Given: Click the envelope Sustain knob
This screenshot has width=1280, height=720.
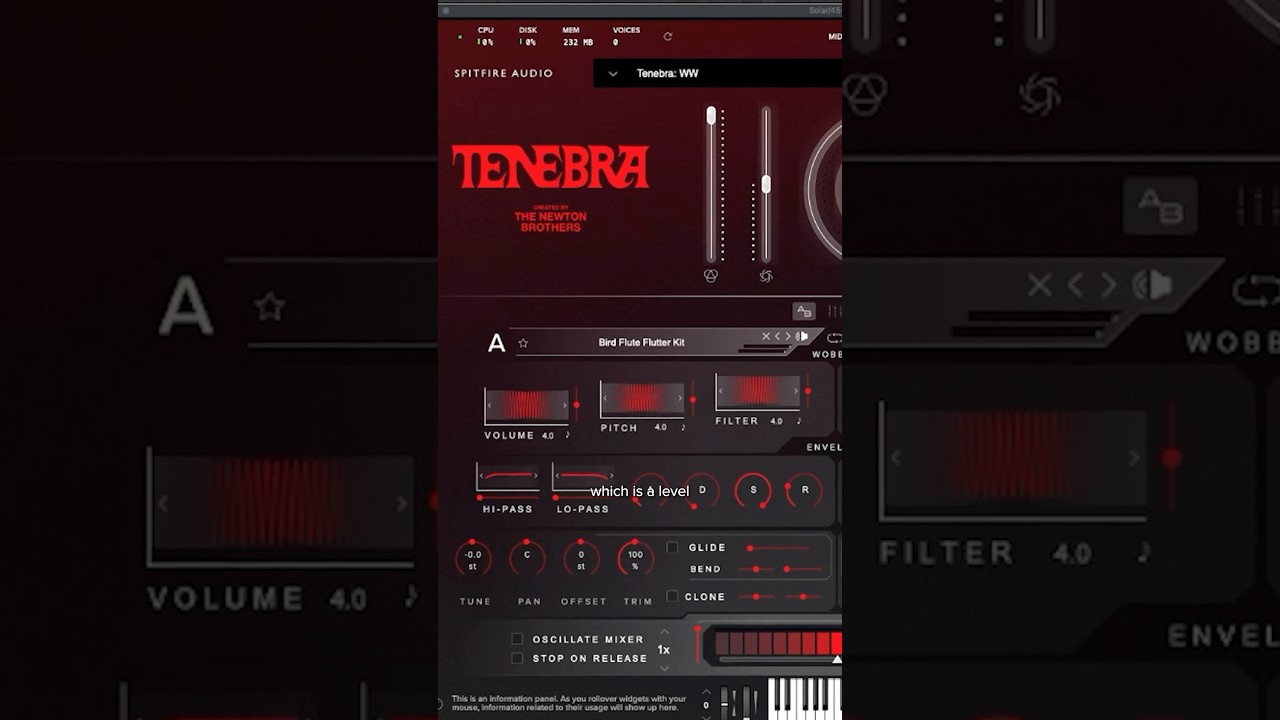Looking at the screenshot, I should (753, 490).
